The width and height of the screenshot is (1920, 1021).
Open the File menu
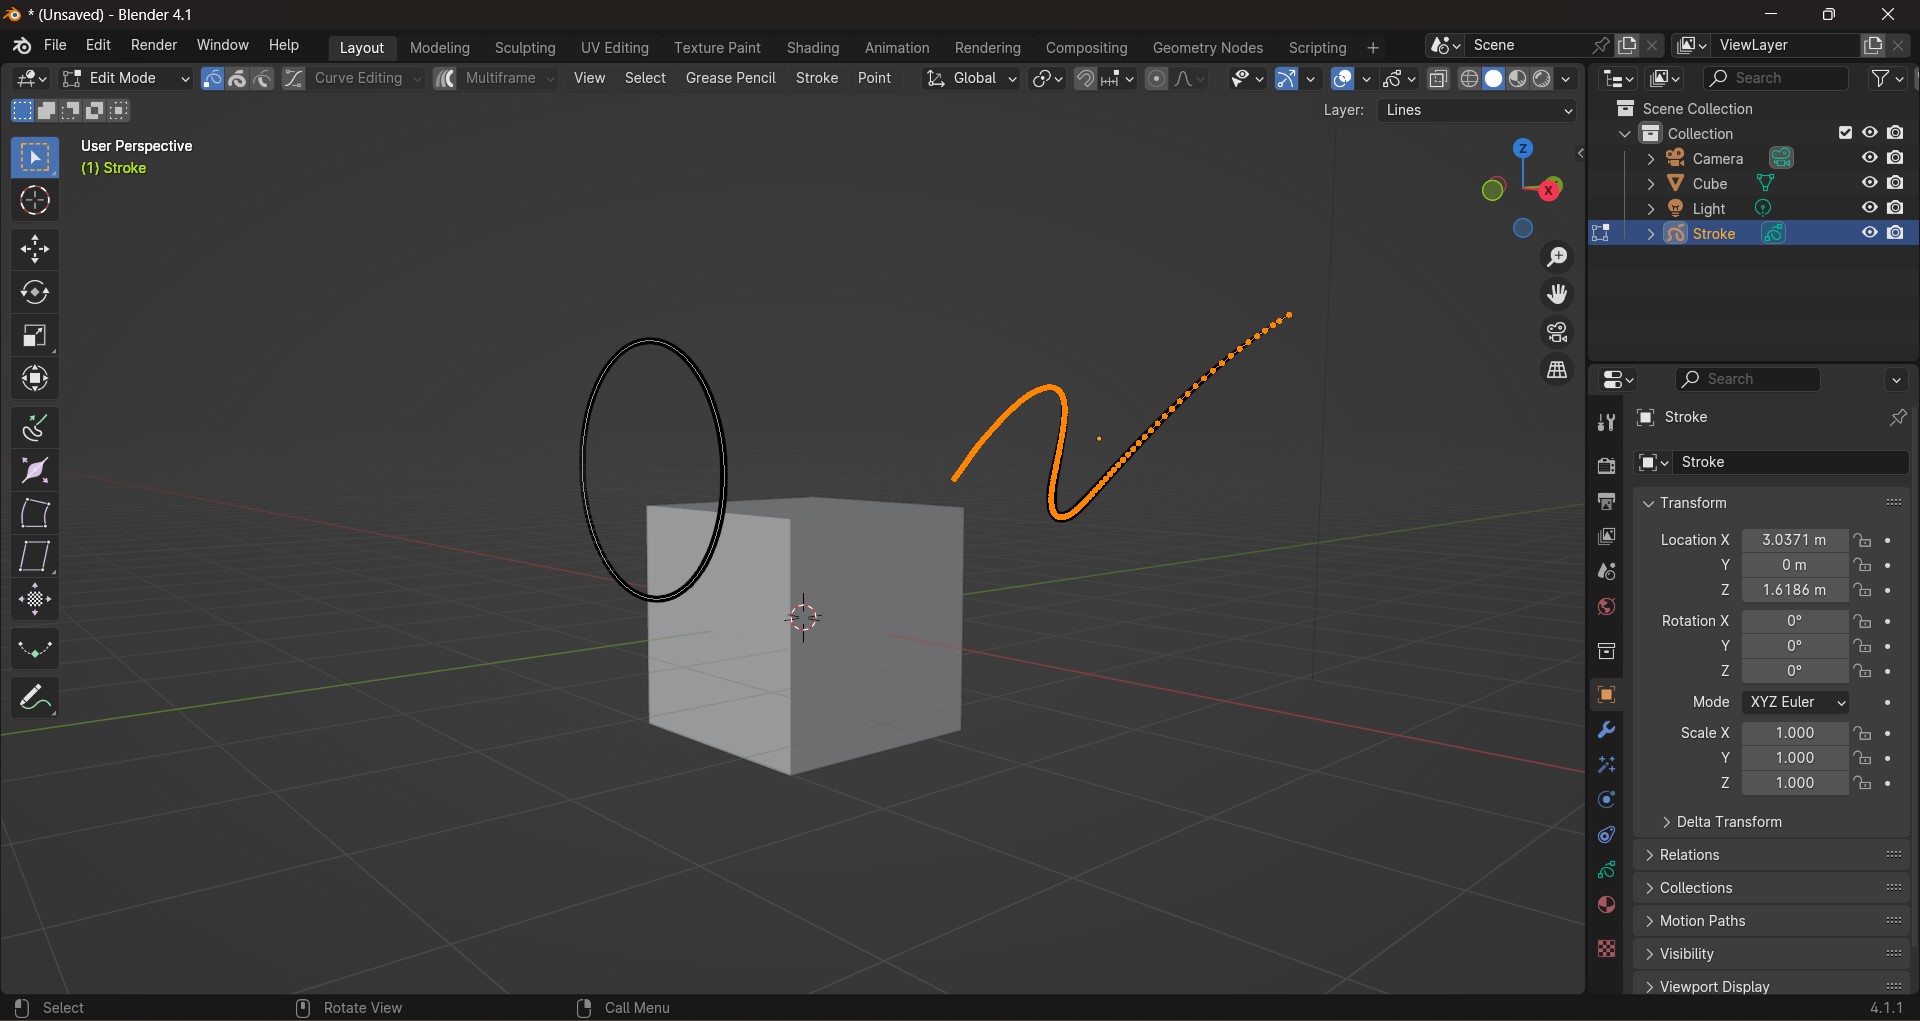56,46
